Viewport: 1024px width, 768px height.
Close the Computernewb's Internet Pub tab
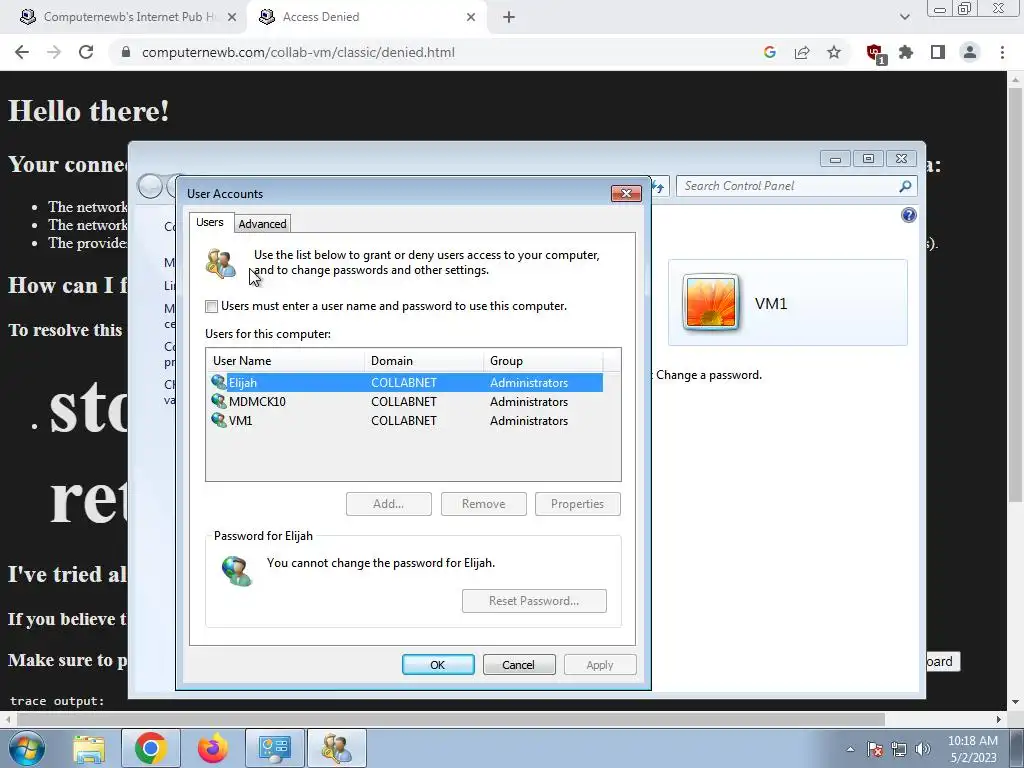click(x=232, y=17)
